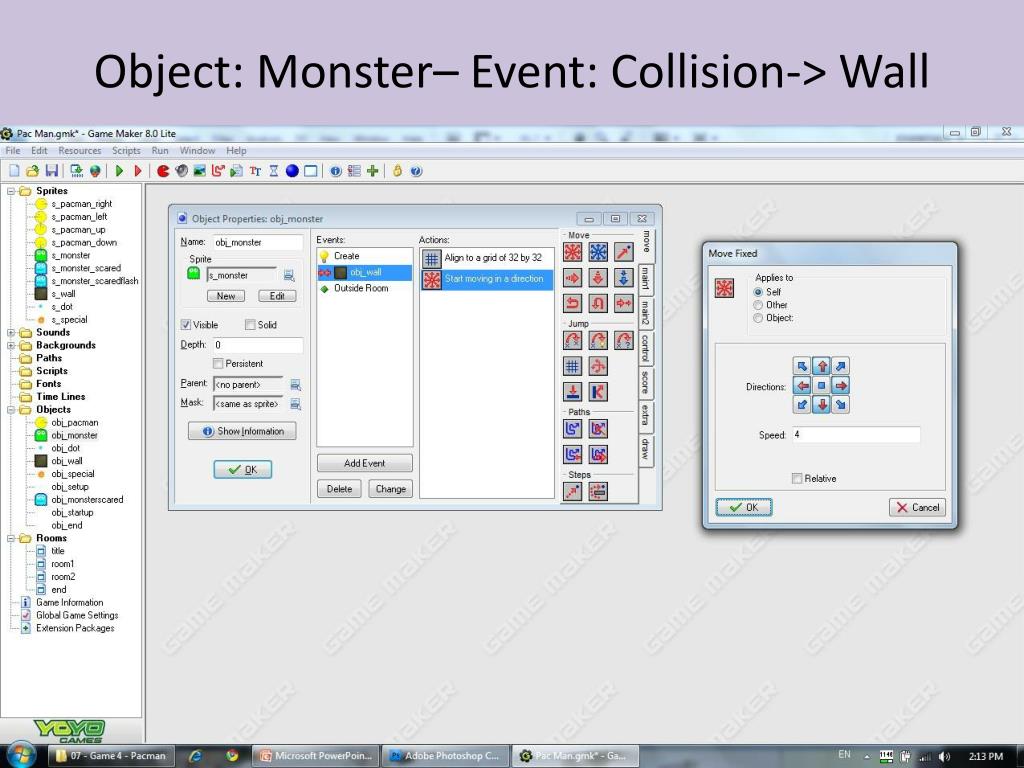Expand the Sounds folder in resource tree
Viewport: 1024px width, 768px height.
pos(11,332)
